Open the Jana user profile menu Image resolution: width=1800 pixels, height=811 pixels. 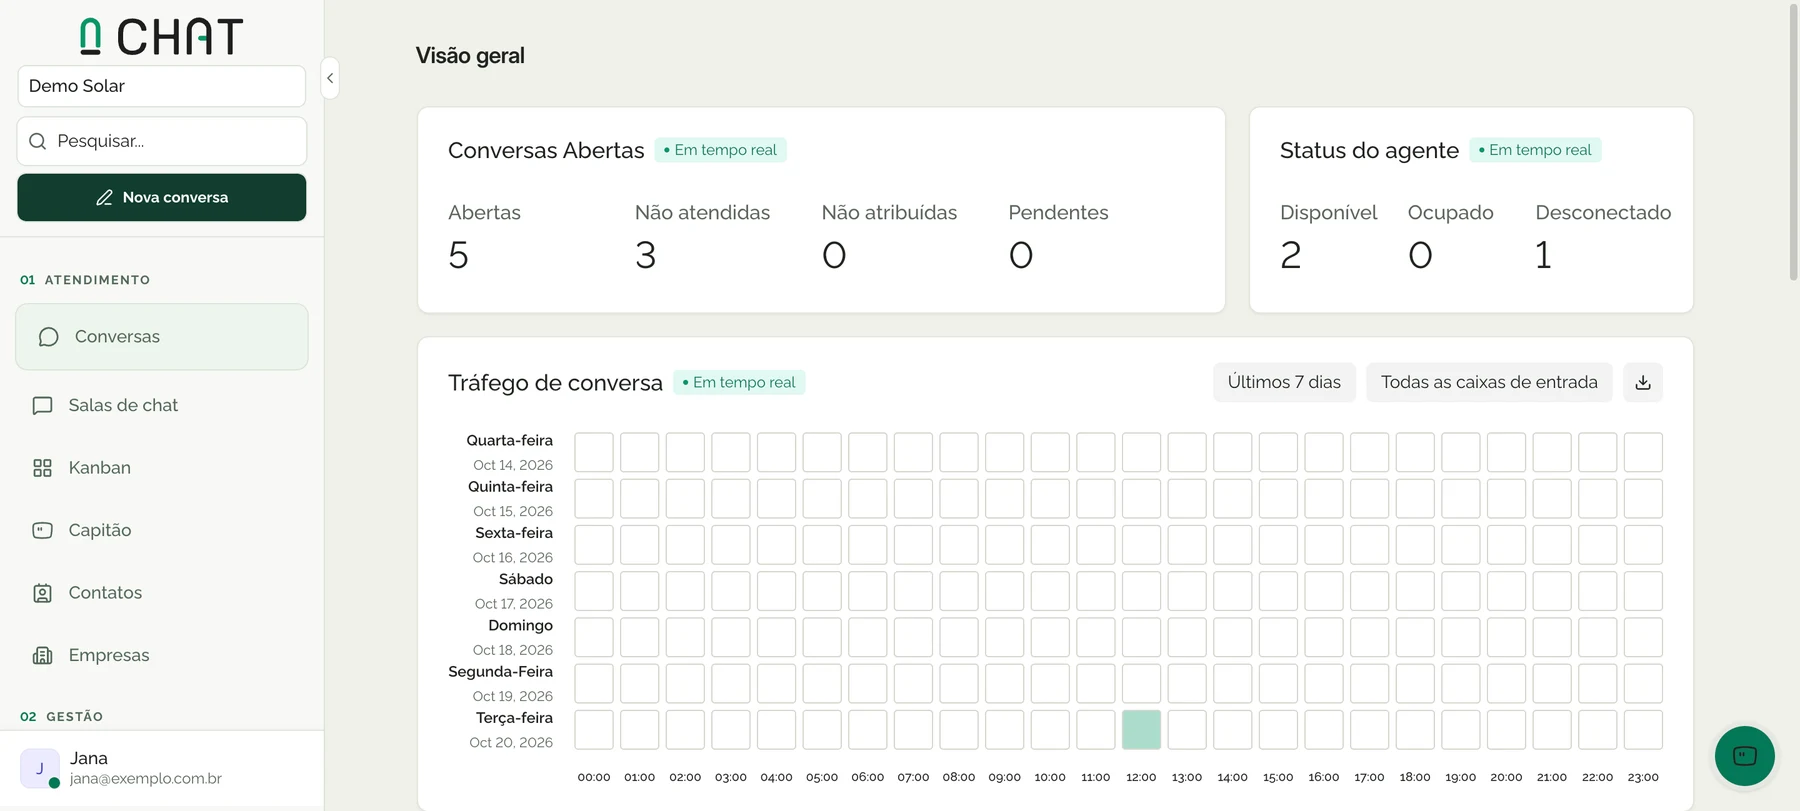(162, 768)
